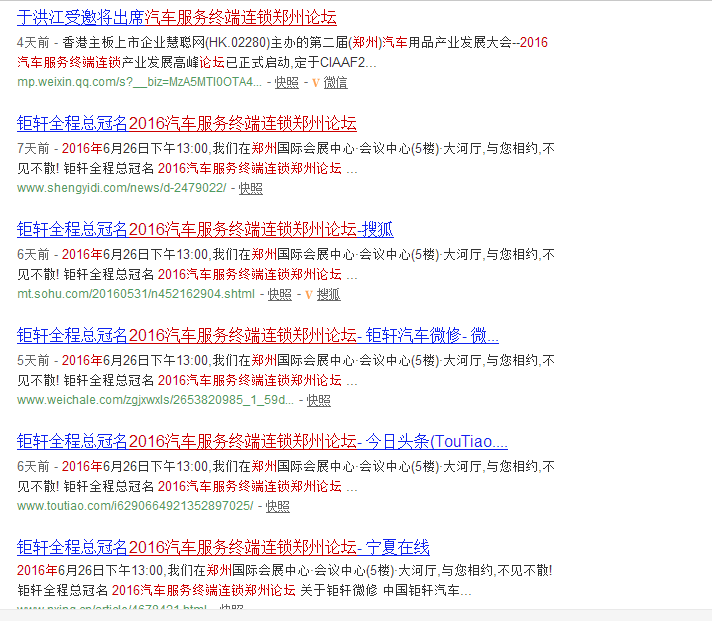This screenshot has height=621, width=712.
Task: Open result titled 于洪江受邀将出席汽车服务终端连锁郑州论坛
Action: (x=177, y=18)
